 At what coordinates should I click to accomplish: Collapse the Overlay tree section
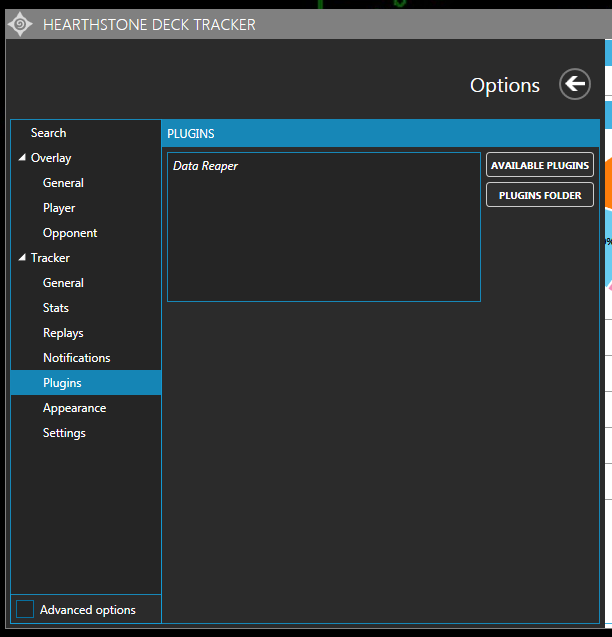(22, 158)
